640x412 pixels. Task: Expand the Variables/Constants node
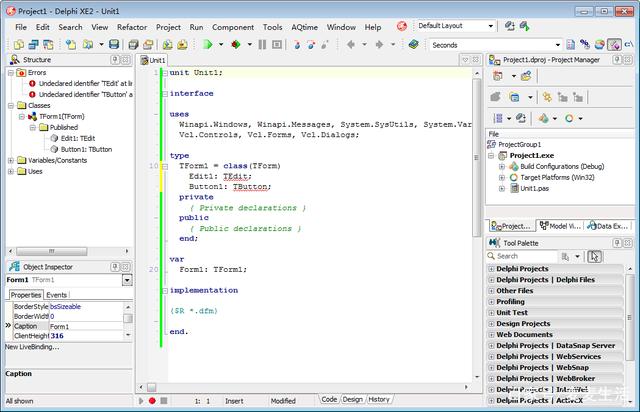click(x=11, y=160)
